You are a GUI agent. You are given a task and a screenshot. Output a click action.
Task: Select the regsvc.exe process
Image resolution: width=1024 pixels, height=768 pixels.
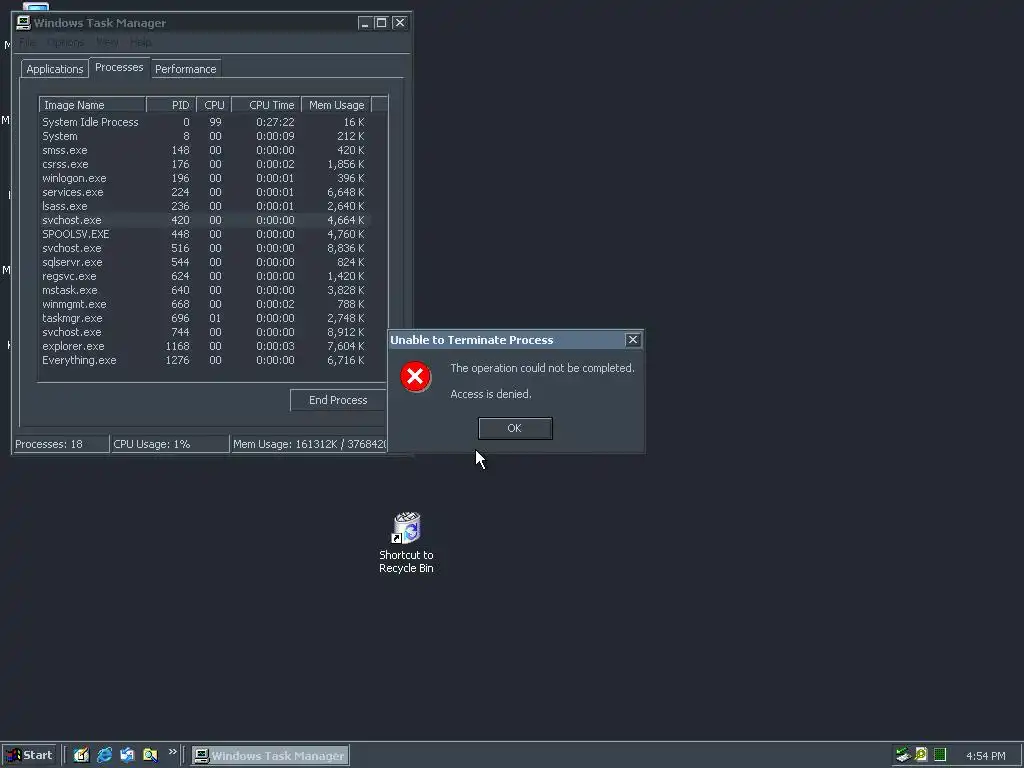point(205,276)
